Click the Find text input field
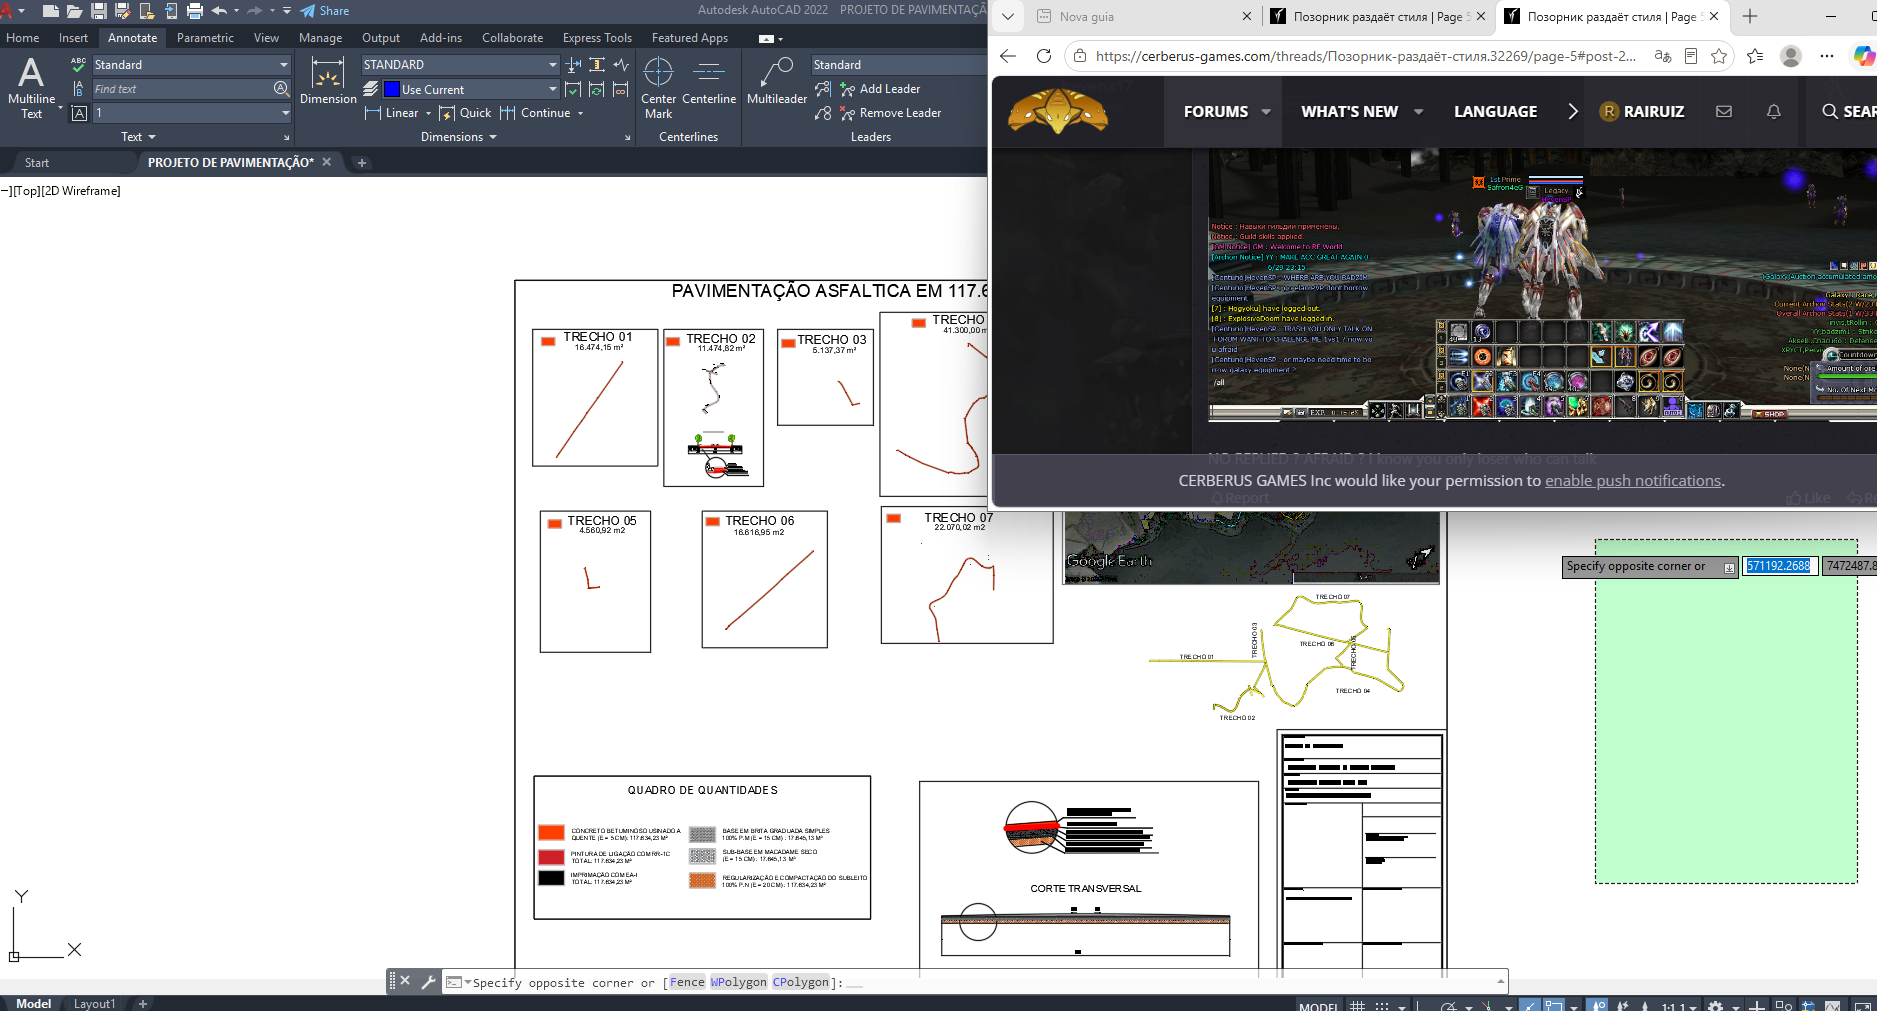 (x=182, y=89)
